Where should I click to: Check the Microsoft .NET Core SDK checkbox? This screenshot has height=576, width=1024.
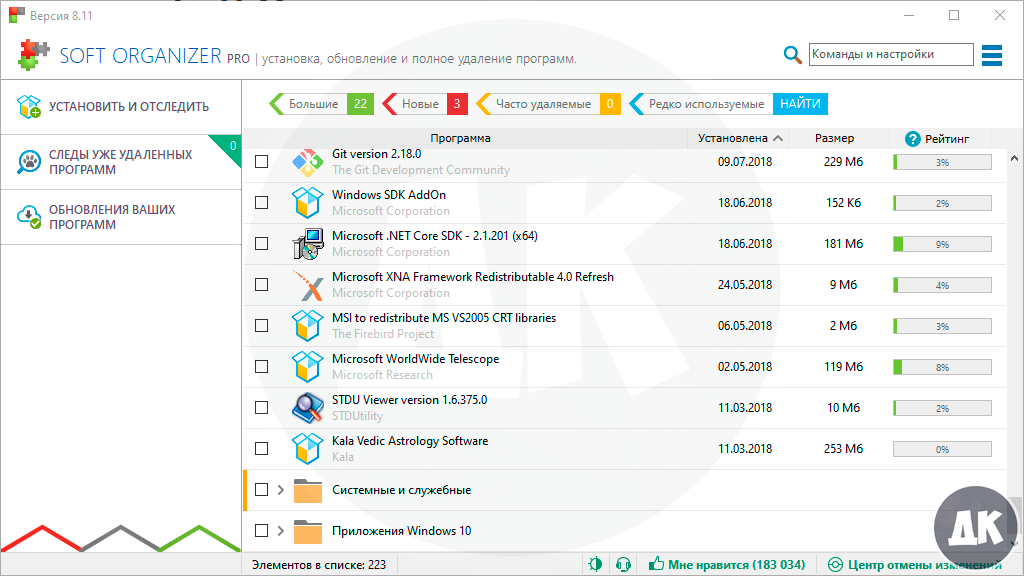261,244
